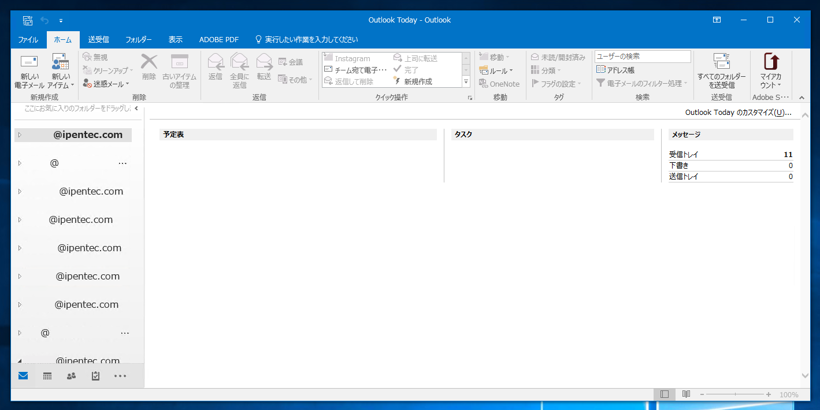Select the 上司に転送 quick step
This screenshot has width=820, height=410.
point(415,59)
